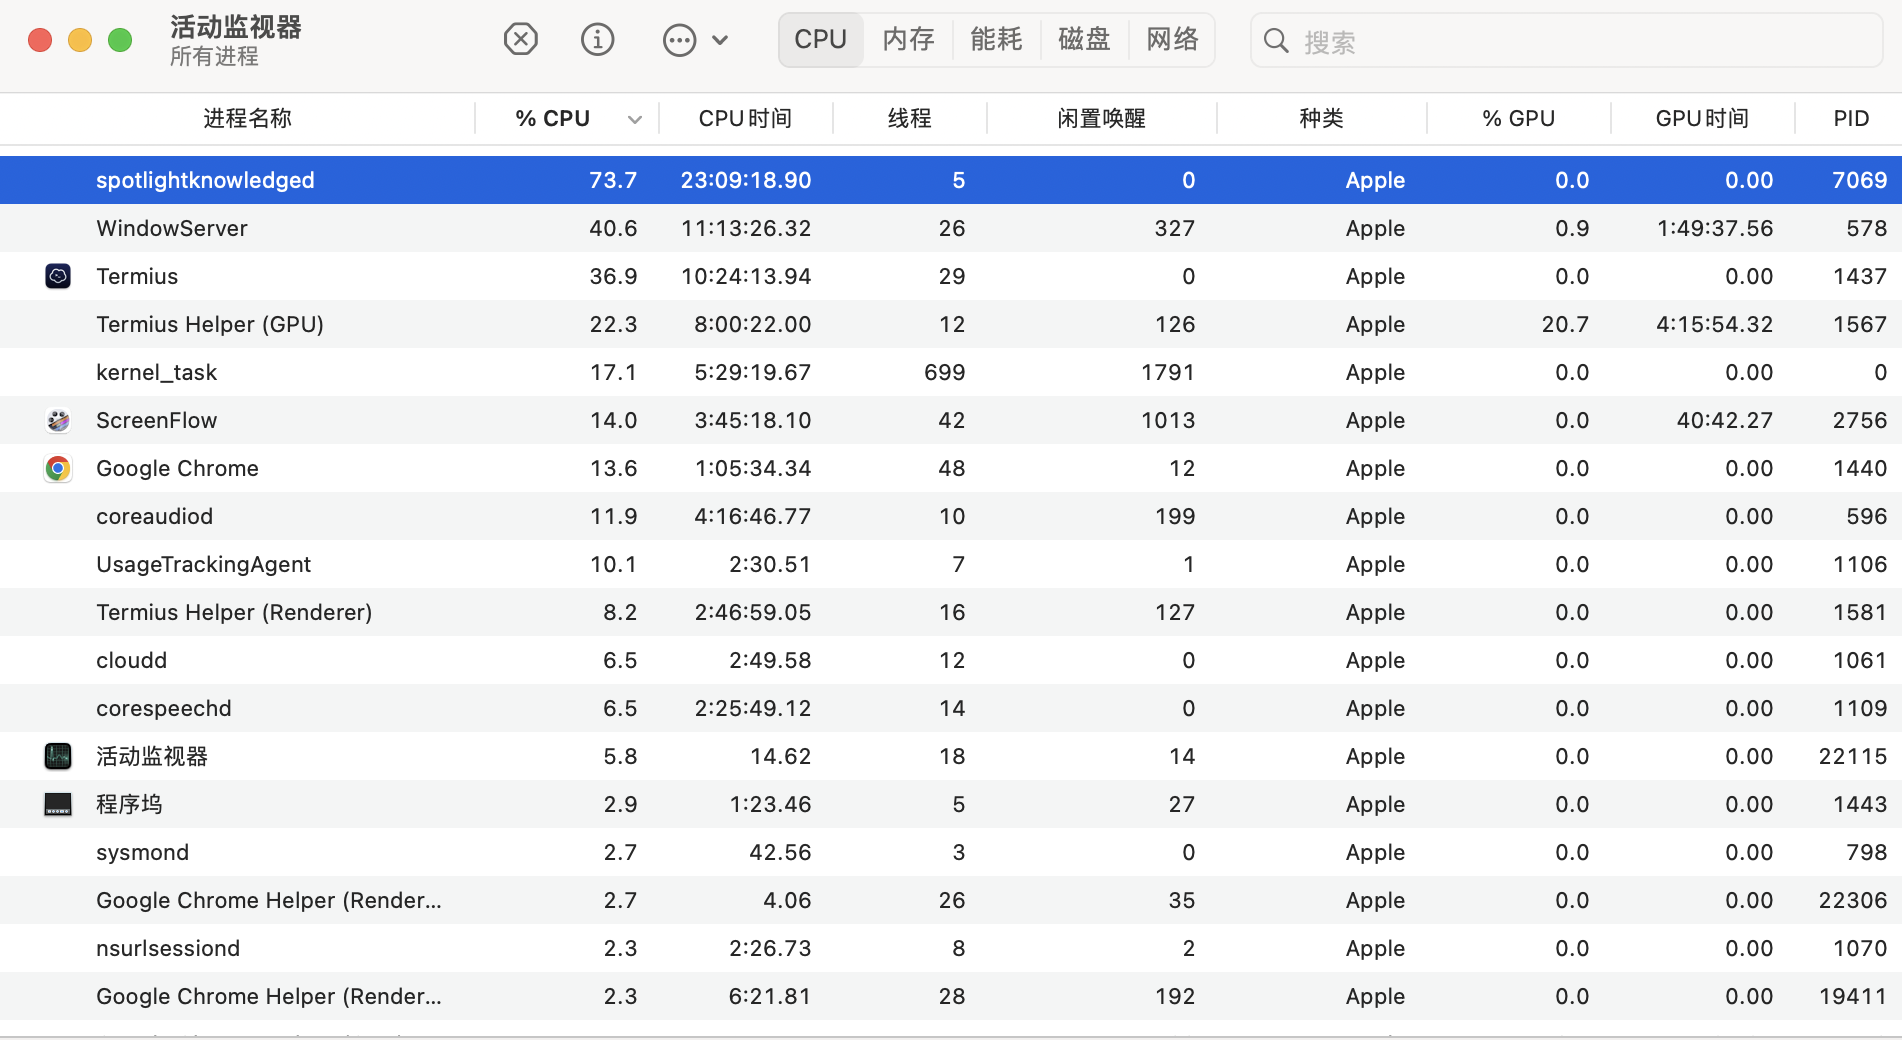Screen dimensions: 1902x1040
Task: Select the 活动监视器 process name
Action: coord(152,756)
